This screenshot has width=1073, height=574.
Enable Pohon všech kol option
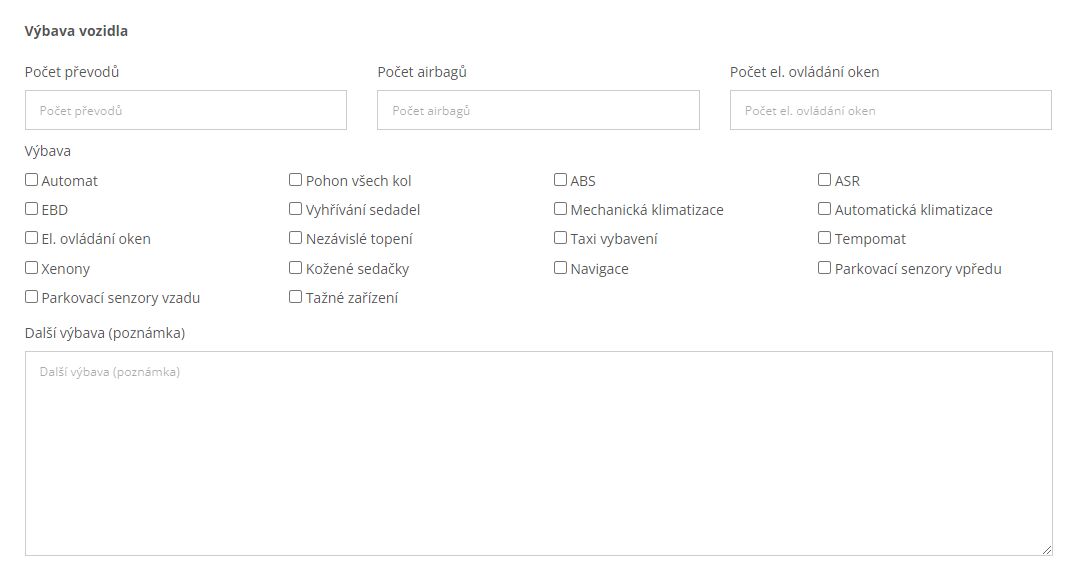point(296,180)
